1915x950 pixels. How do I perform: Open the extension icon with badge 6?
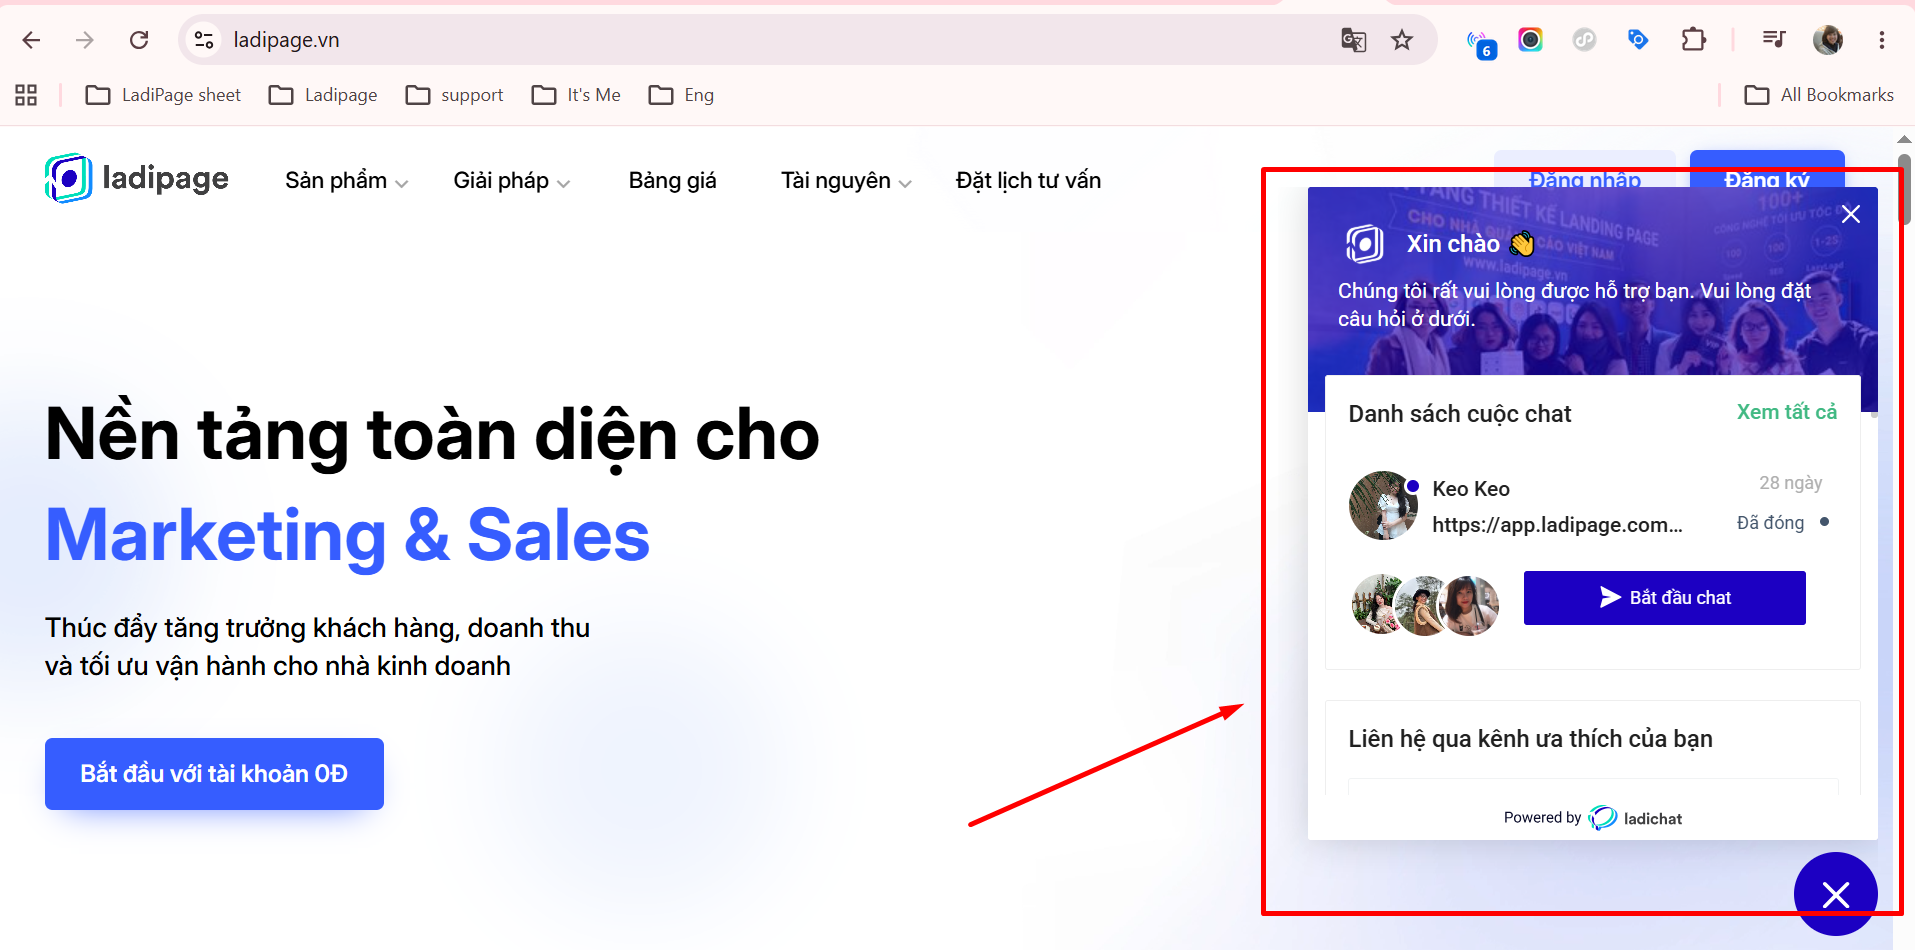[x=1481, y=42]
